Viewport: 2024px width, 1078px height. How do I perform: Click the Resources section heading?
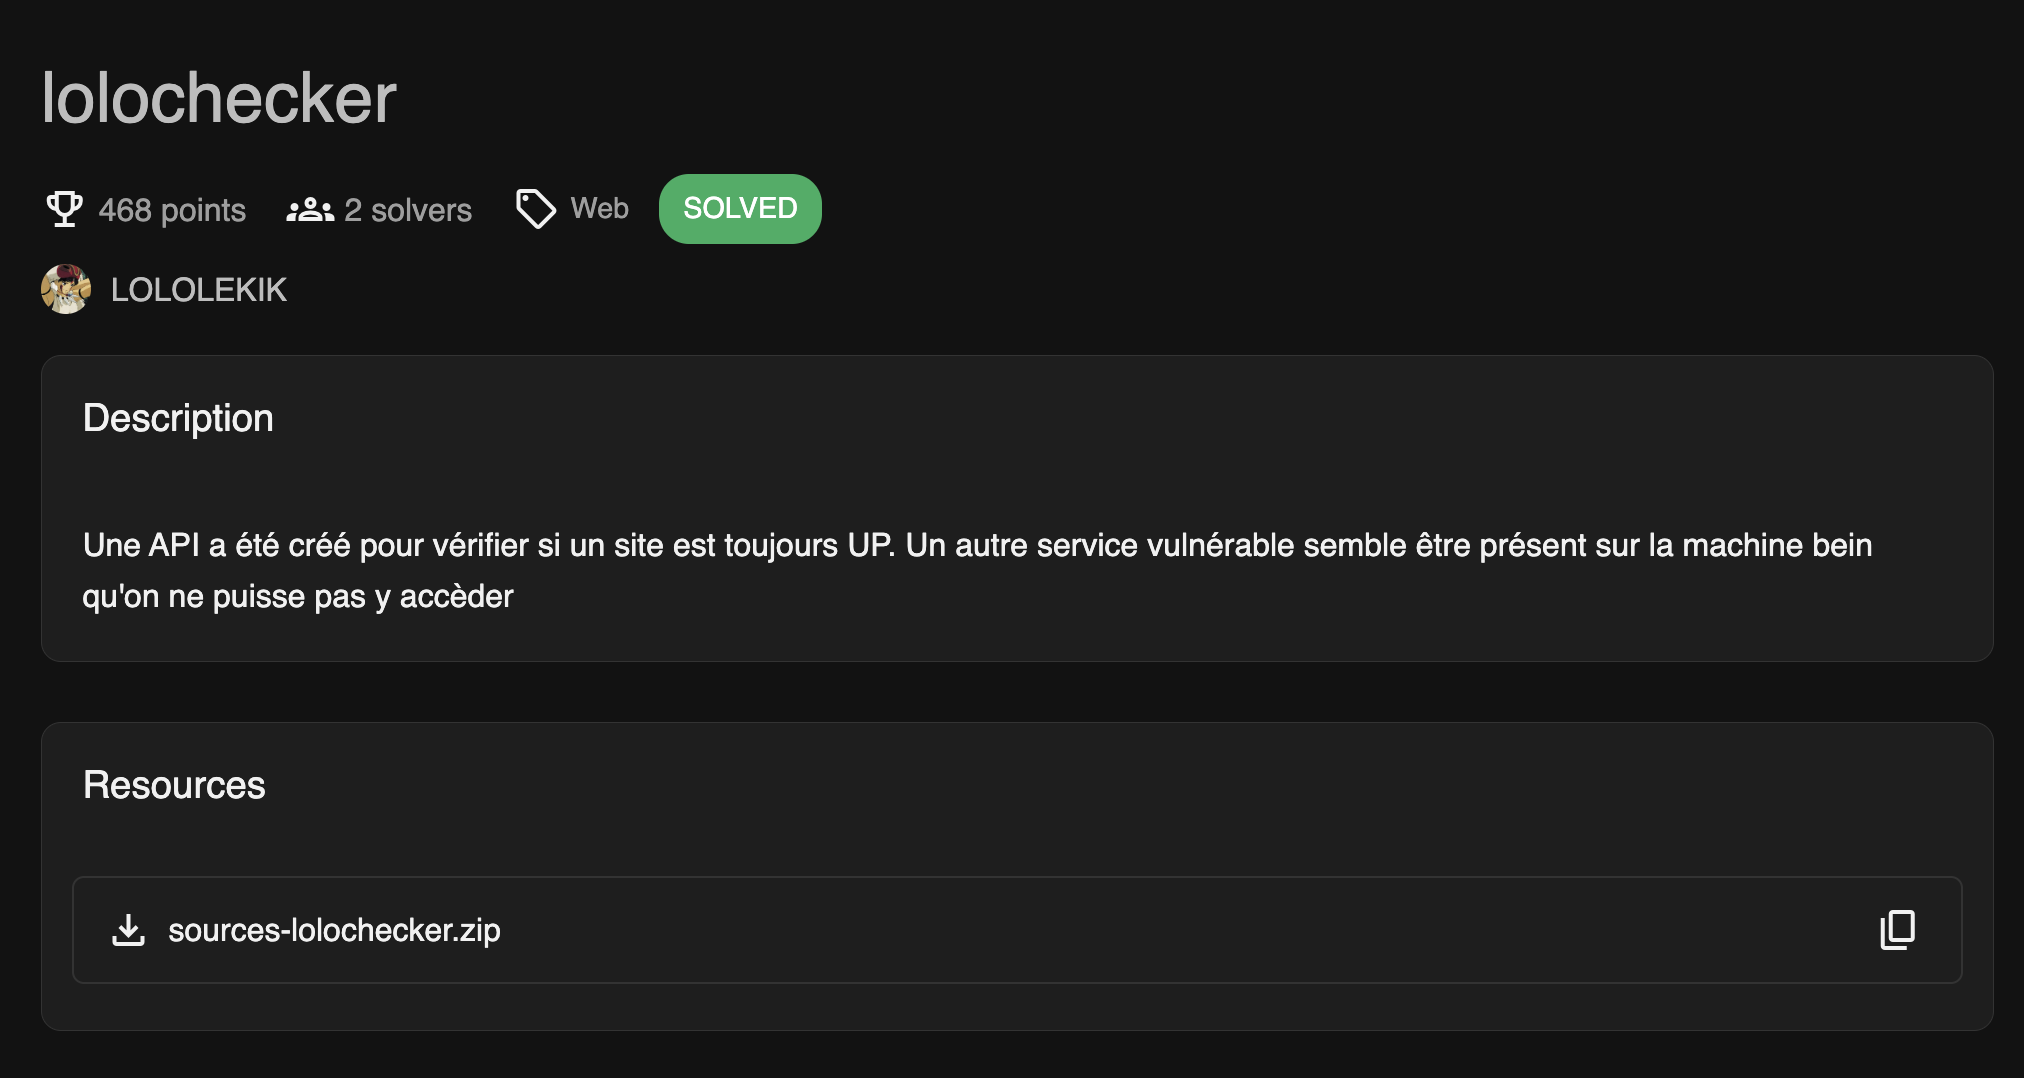coord(174,785)
